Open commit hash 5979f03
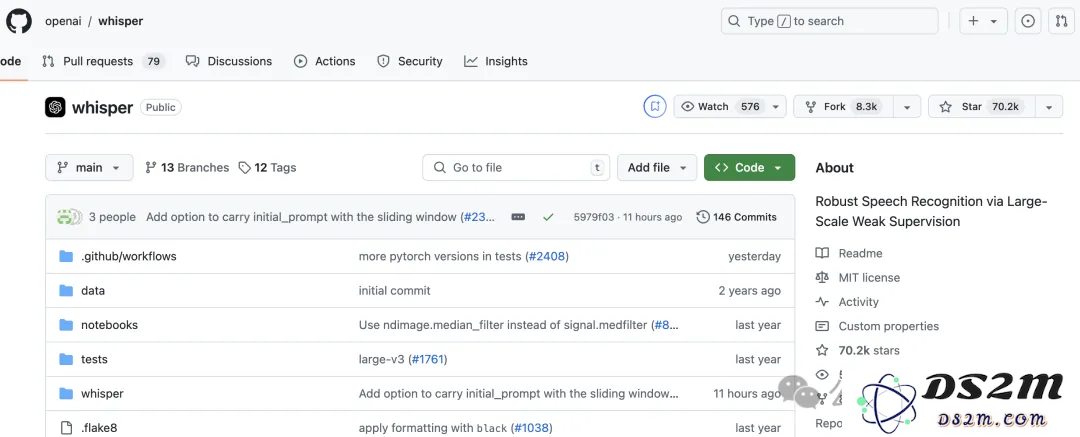The width and height of the screenshot is (1080, 437). click(595, 217)
